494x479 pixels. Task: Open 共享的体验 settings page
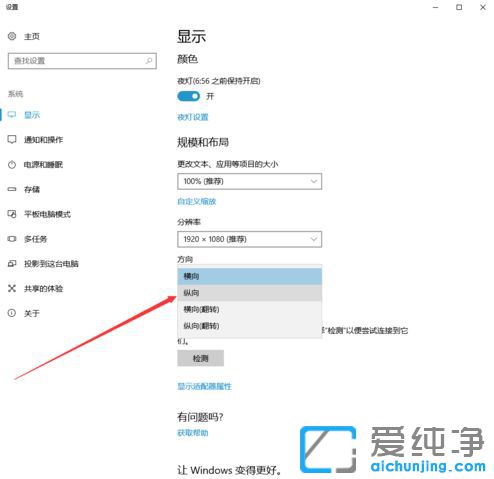tap(43, 288)
